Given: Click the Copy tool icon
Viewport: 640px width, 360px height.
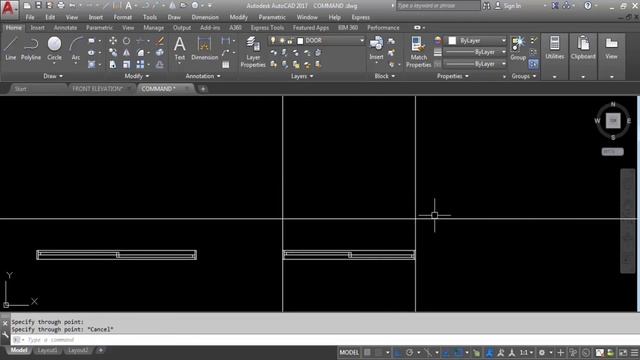Looking at the screenshot, I should pyautogui.click(x=113, y=53).
